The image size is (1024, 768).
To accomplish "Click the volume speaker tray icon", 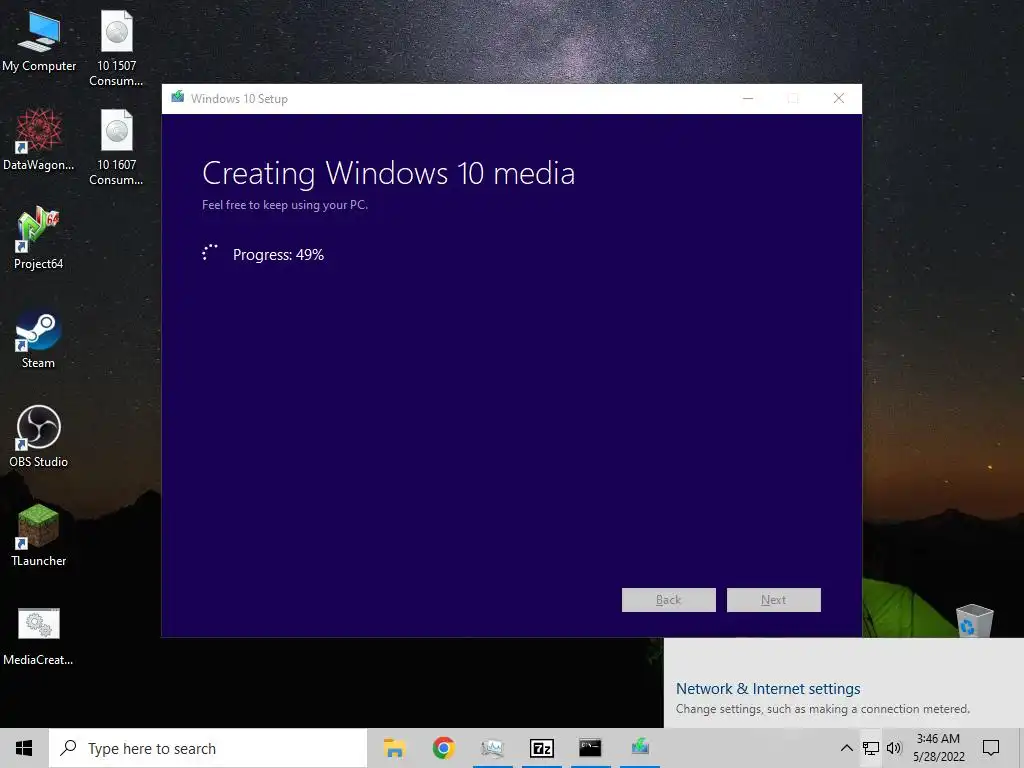I will (894, 748).
